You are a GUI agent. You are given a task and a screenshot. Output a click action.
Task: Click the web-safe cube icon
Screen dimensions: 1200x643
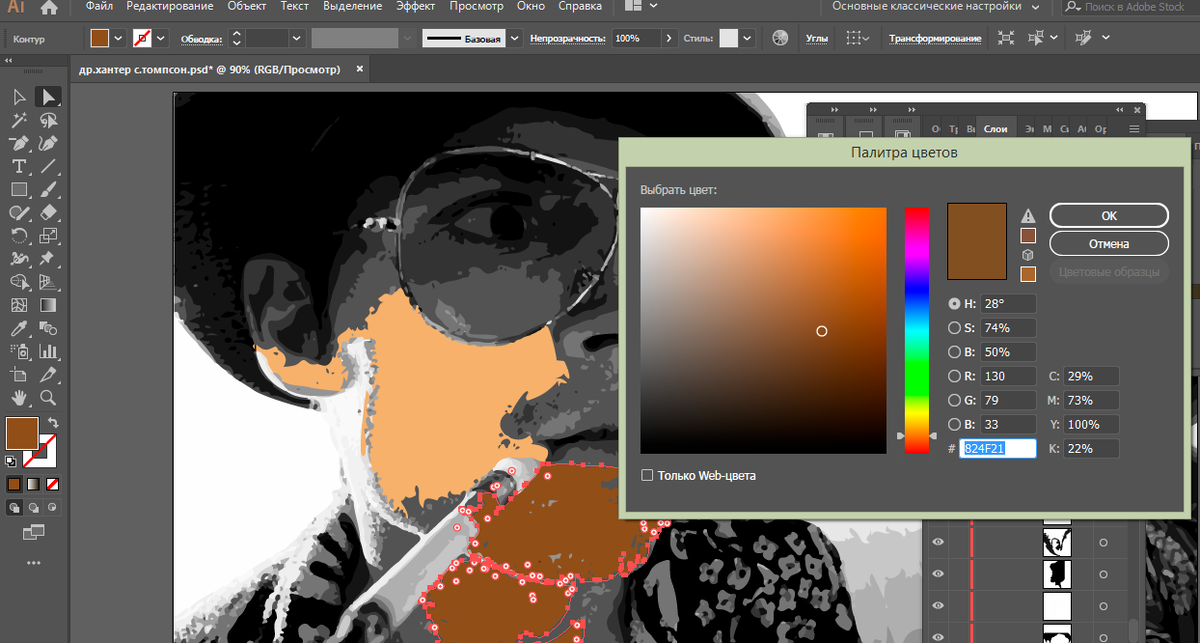[x=1028, y=255]
